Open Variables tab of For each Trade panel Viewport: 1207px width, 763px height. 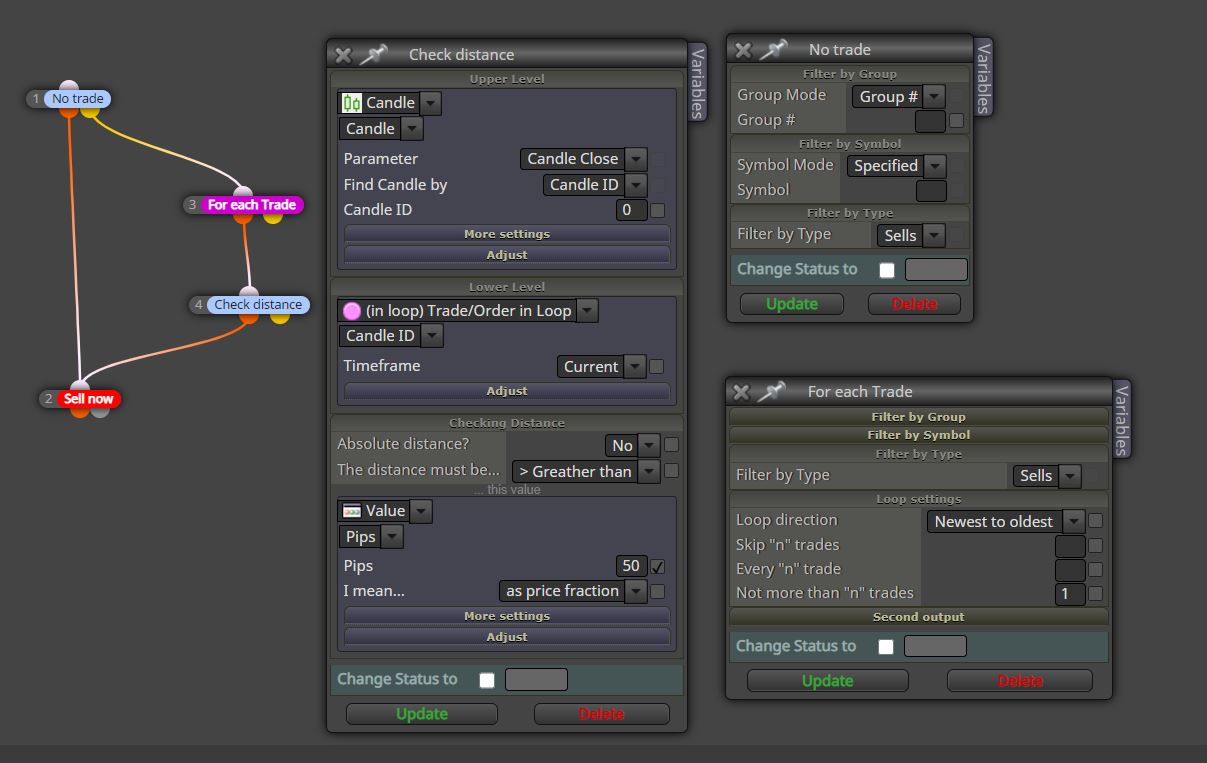(1121, 419)
